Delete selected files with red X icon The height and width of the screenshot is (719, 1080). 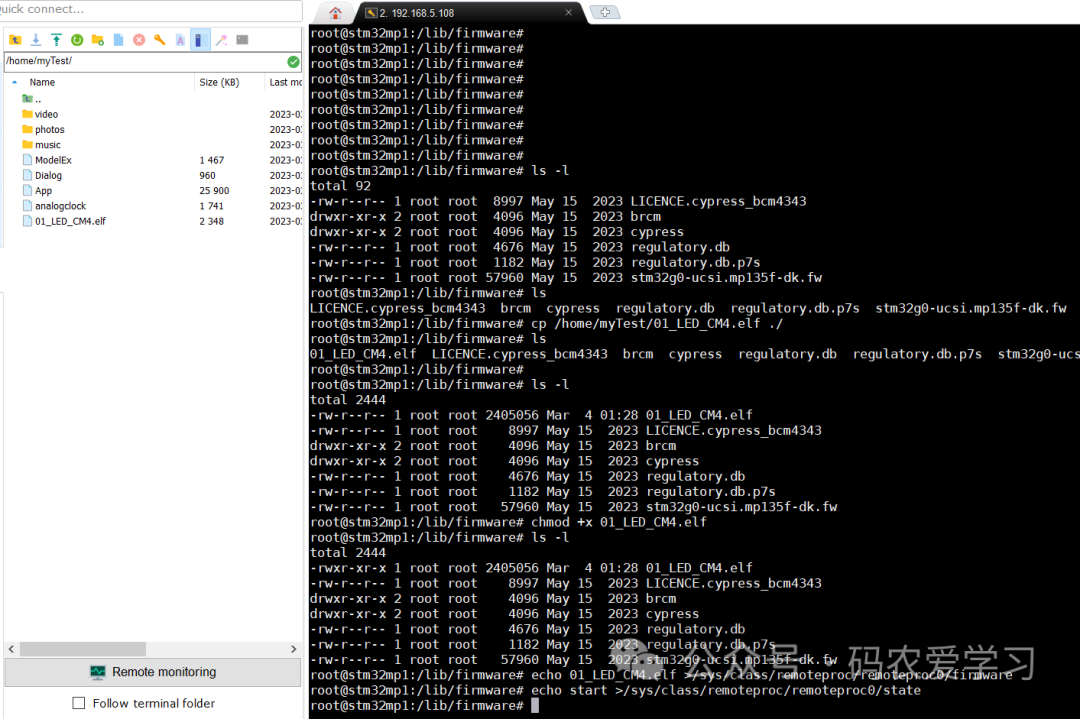(139, 40)
